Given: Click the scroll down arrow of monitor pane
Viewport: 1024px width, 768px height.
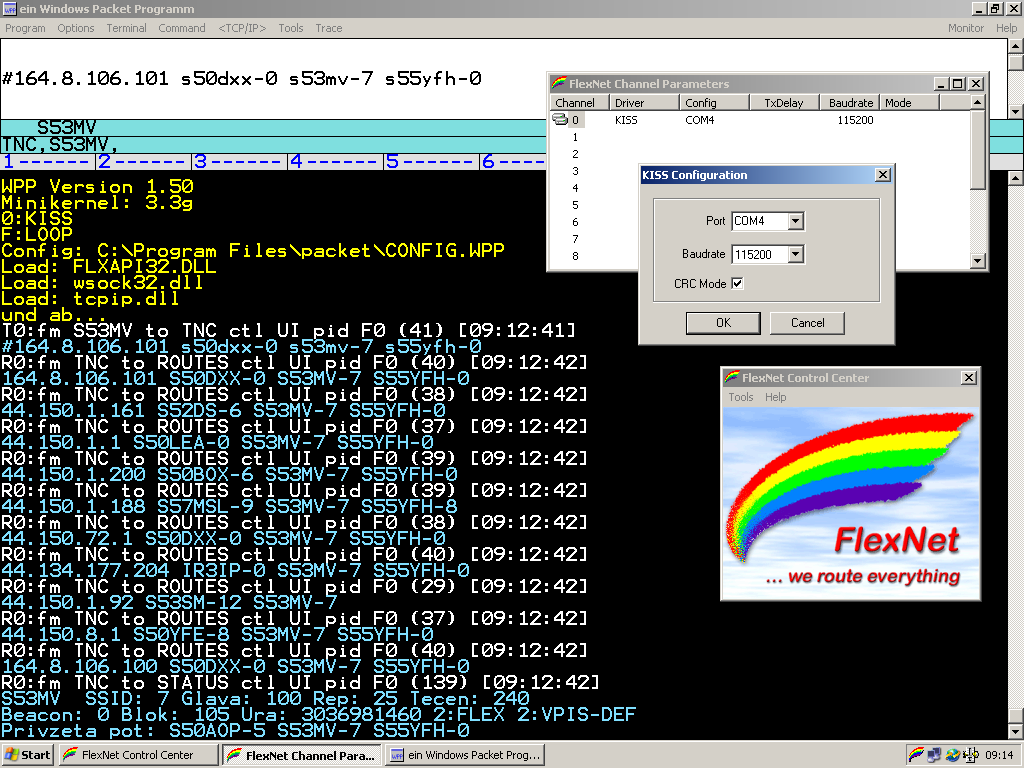Looking at the screenshot, I should (1016, 731).
